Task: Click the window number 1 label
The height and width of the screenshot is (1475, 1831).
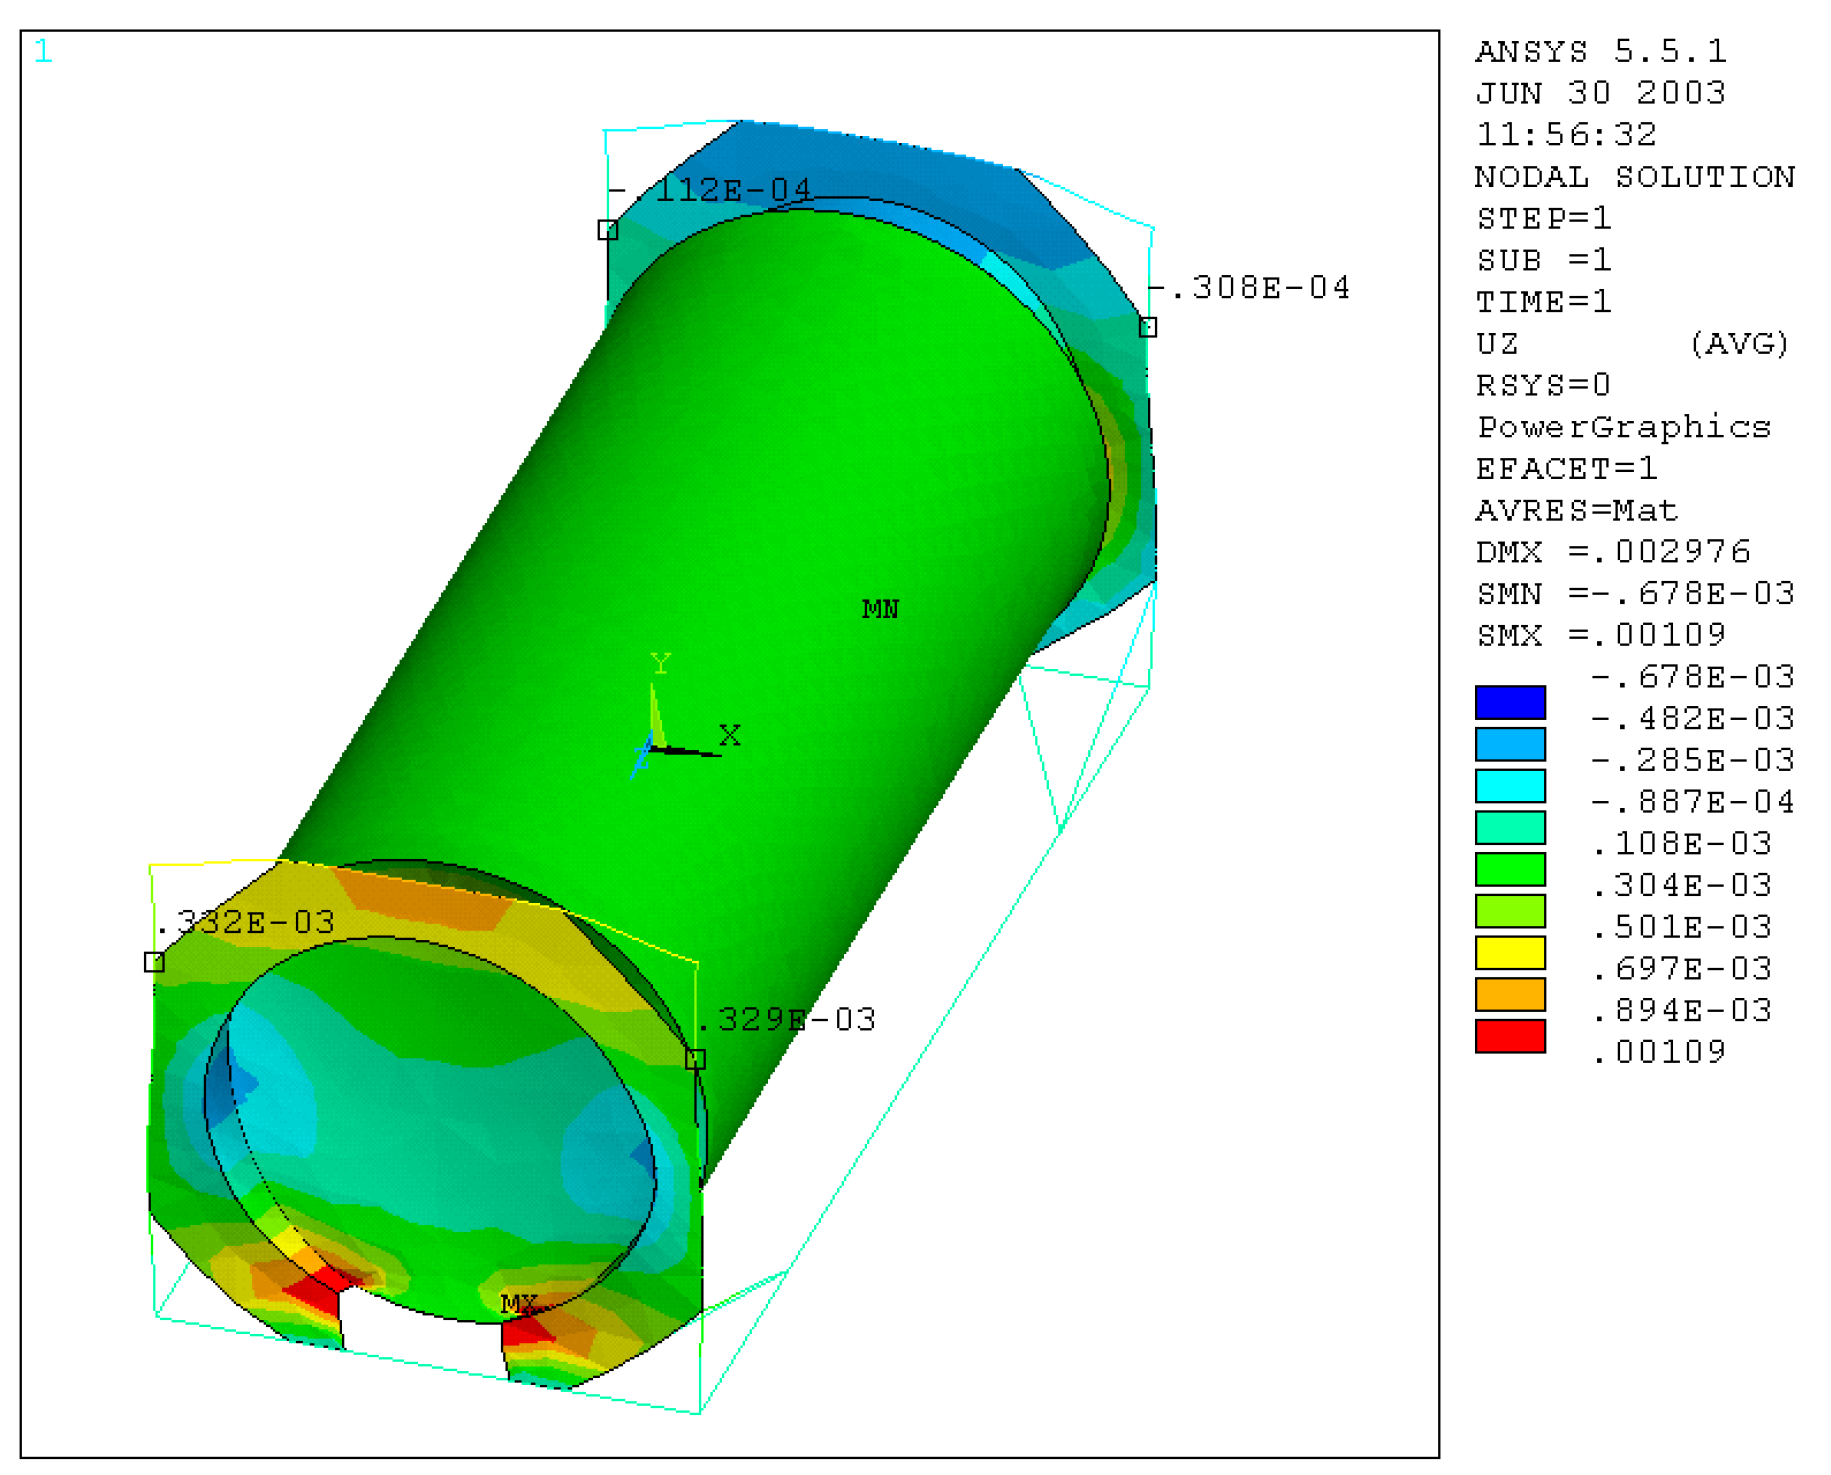Action: click(43, 52)
